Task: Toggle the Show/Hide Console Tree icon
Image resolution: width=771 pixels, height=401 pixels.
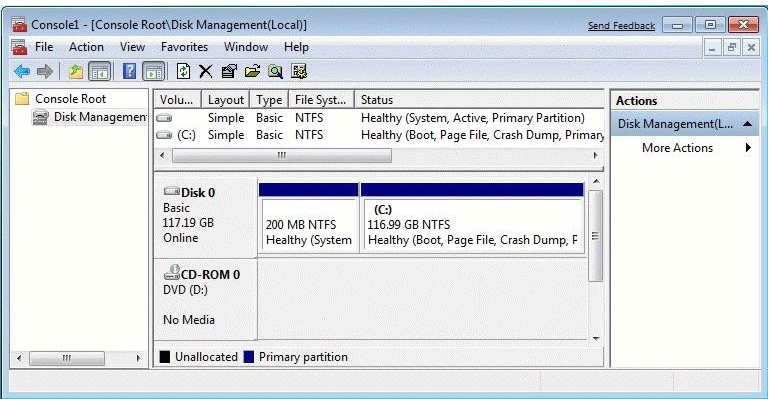Action: 99,72
